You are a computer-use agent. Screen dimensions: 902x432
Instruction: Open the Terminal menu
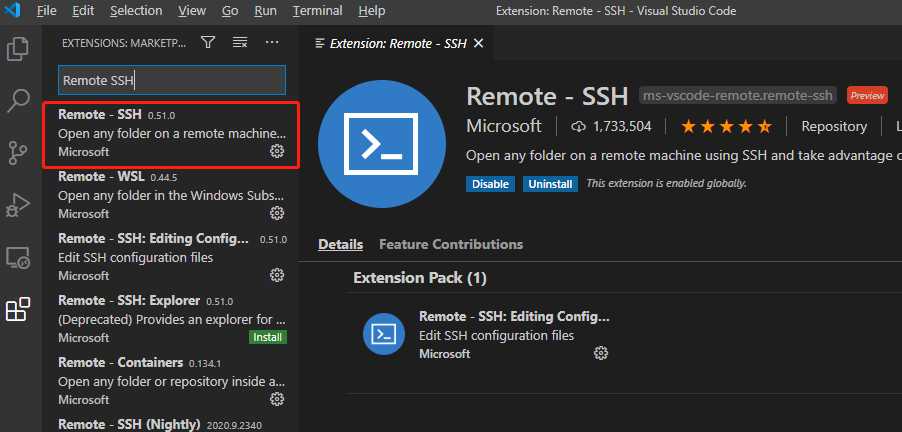click(x=318, y=10)
